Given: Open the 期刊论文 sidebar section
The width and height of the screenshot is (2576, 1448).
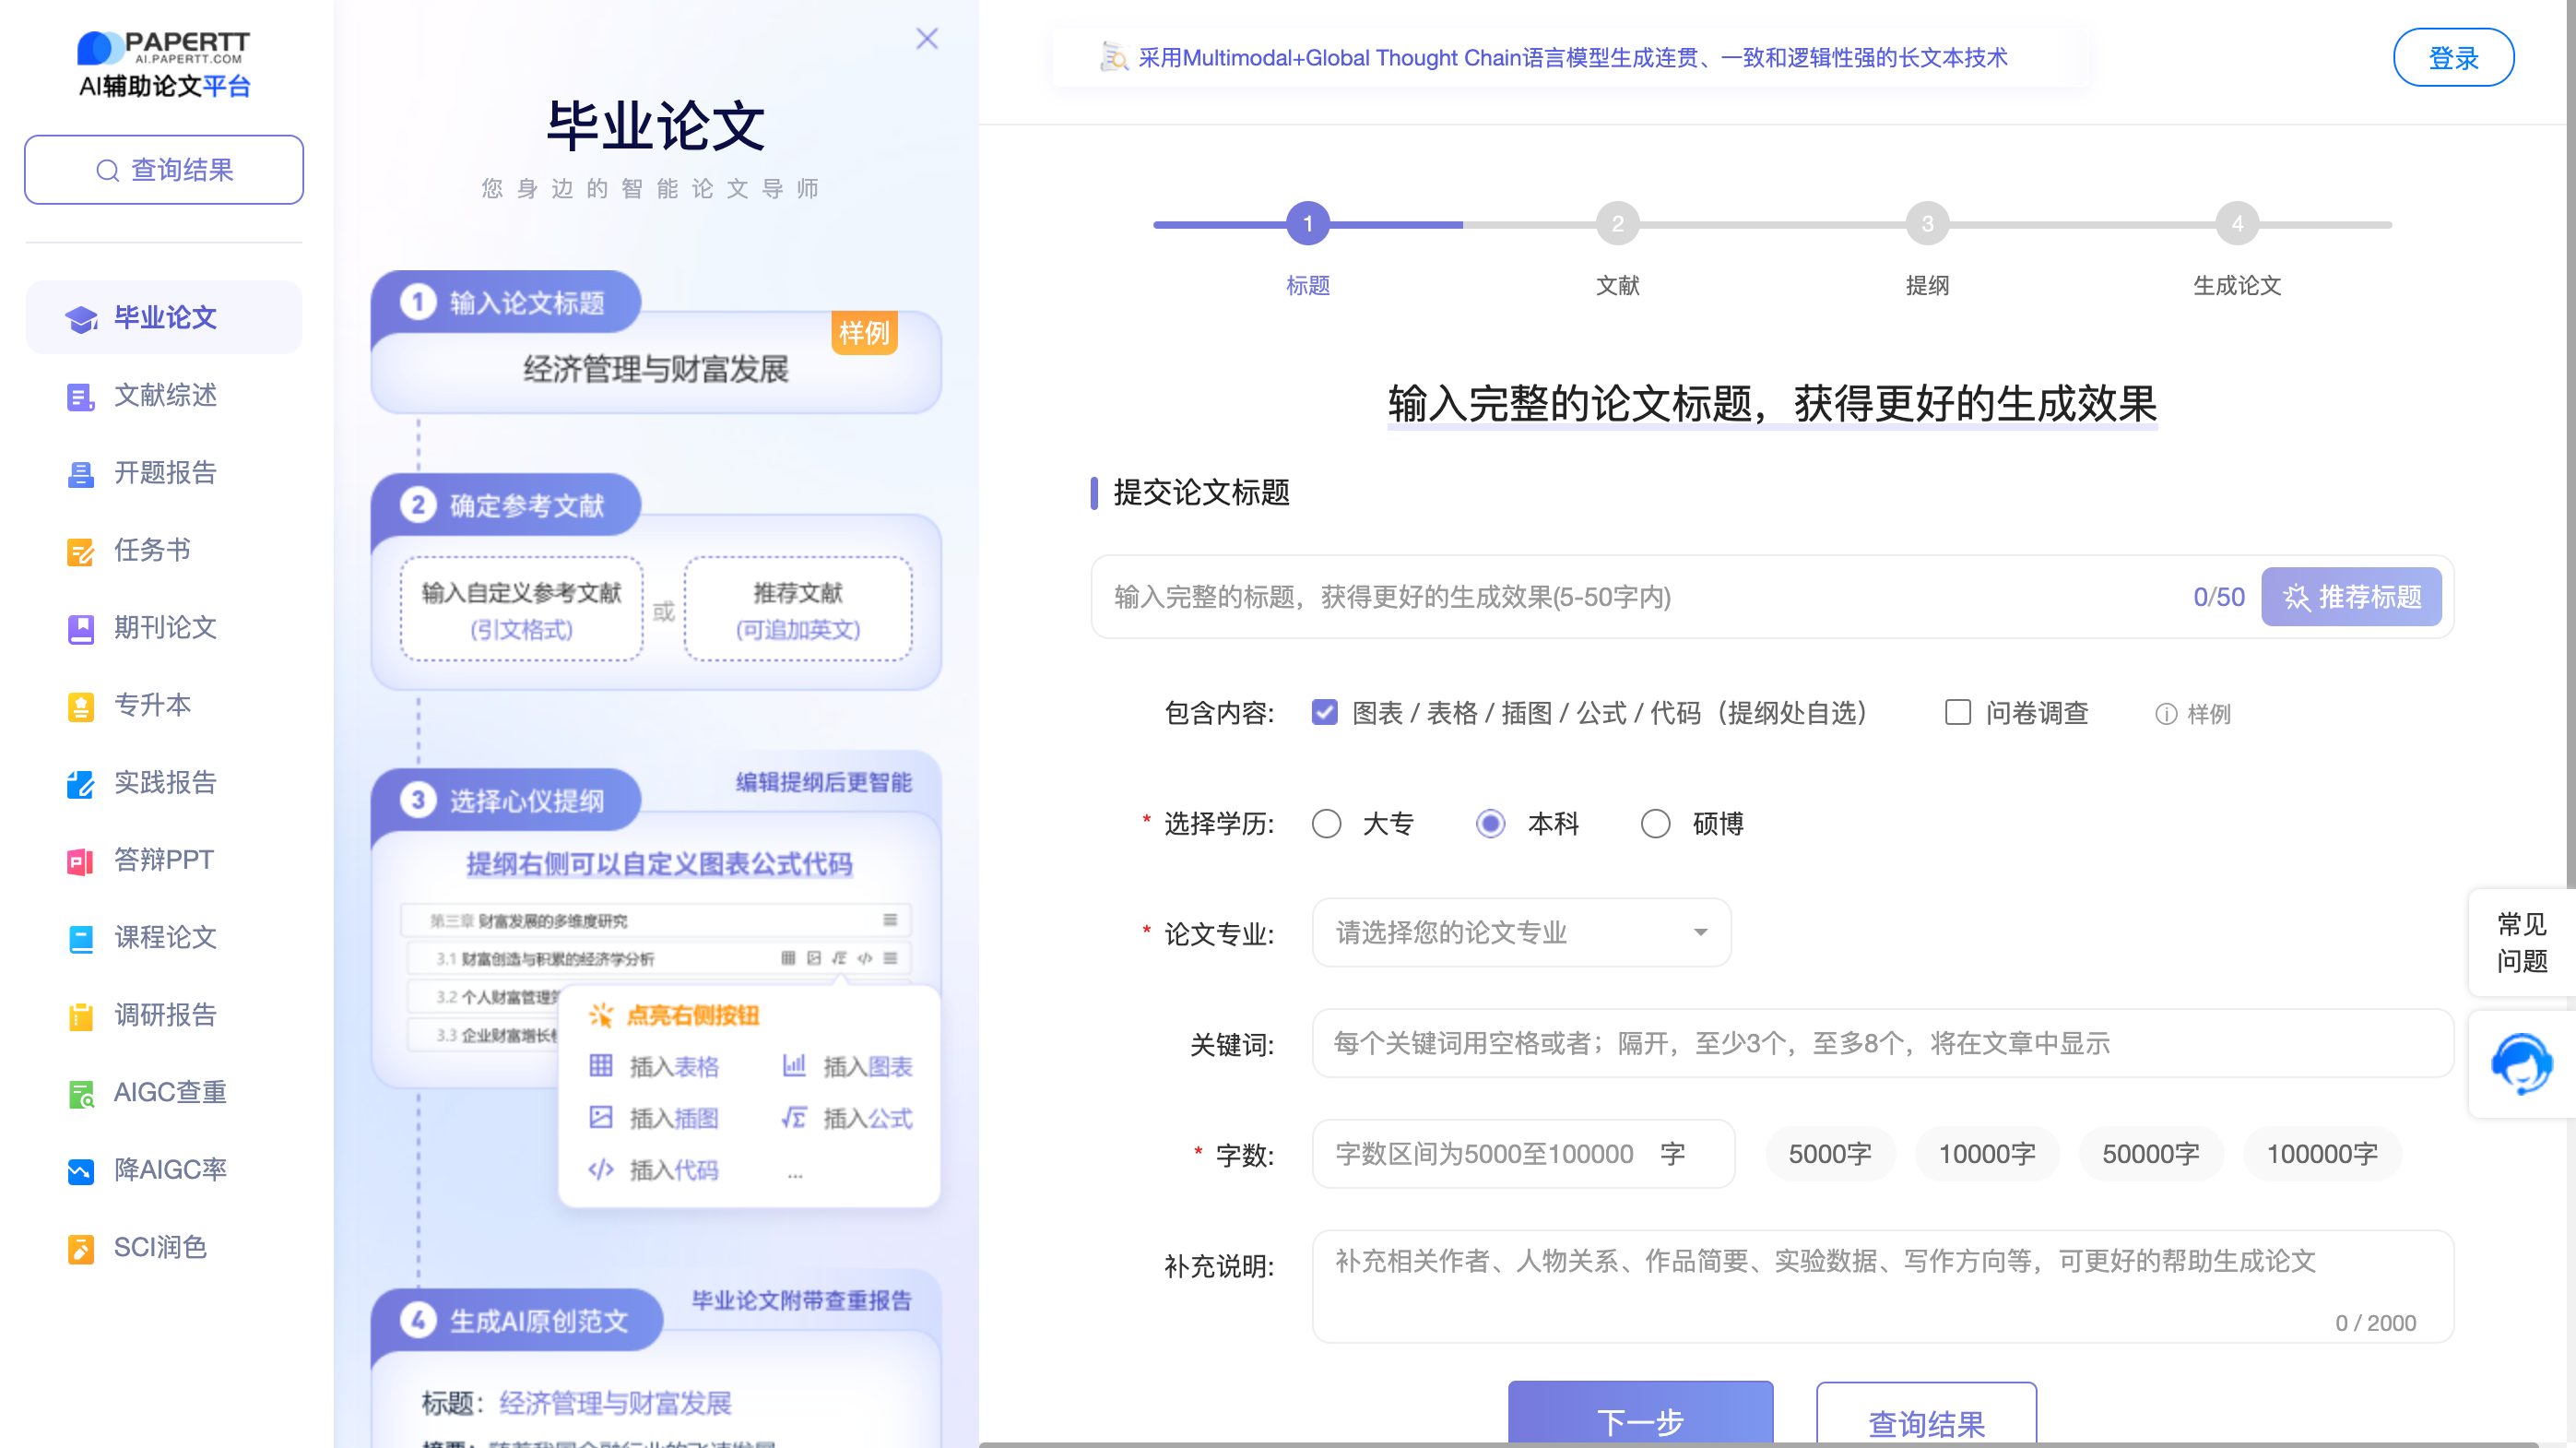Looking at the screenshot, I should click(163, 628).
